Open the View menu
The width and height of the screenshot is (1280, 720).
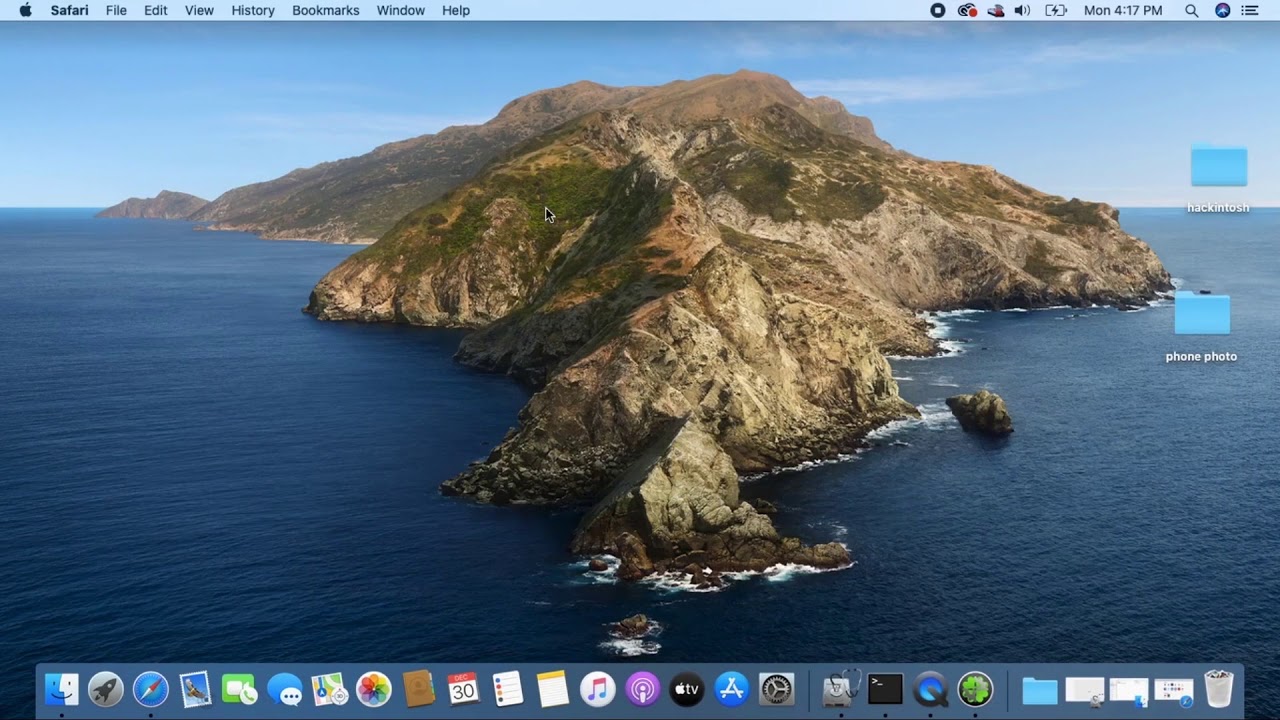(199, 10)
